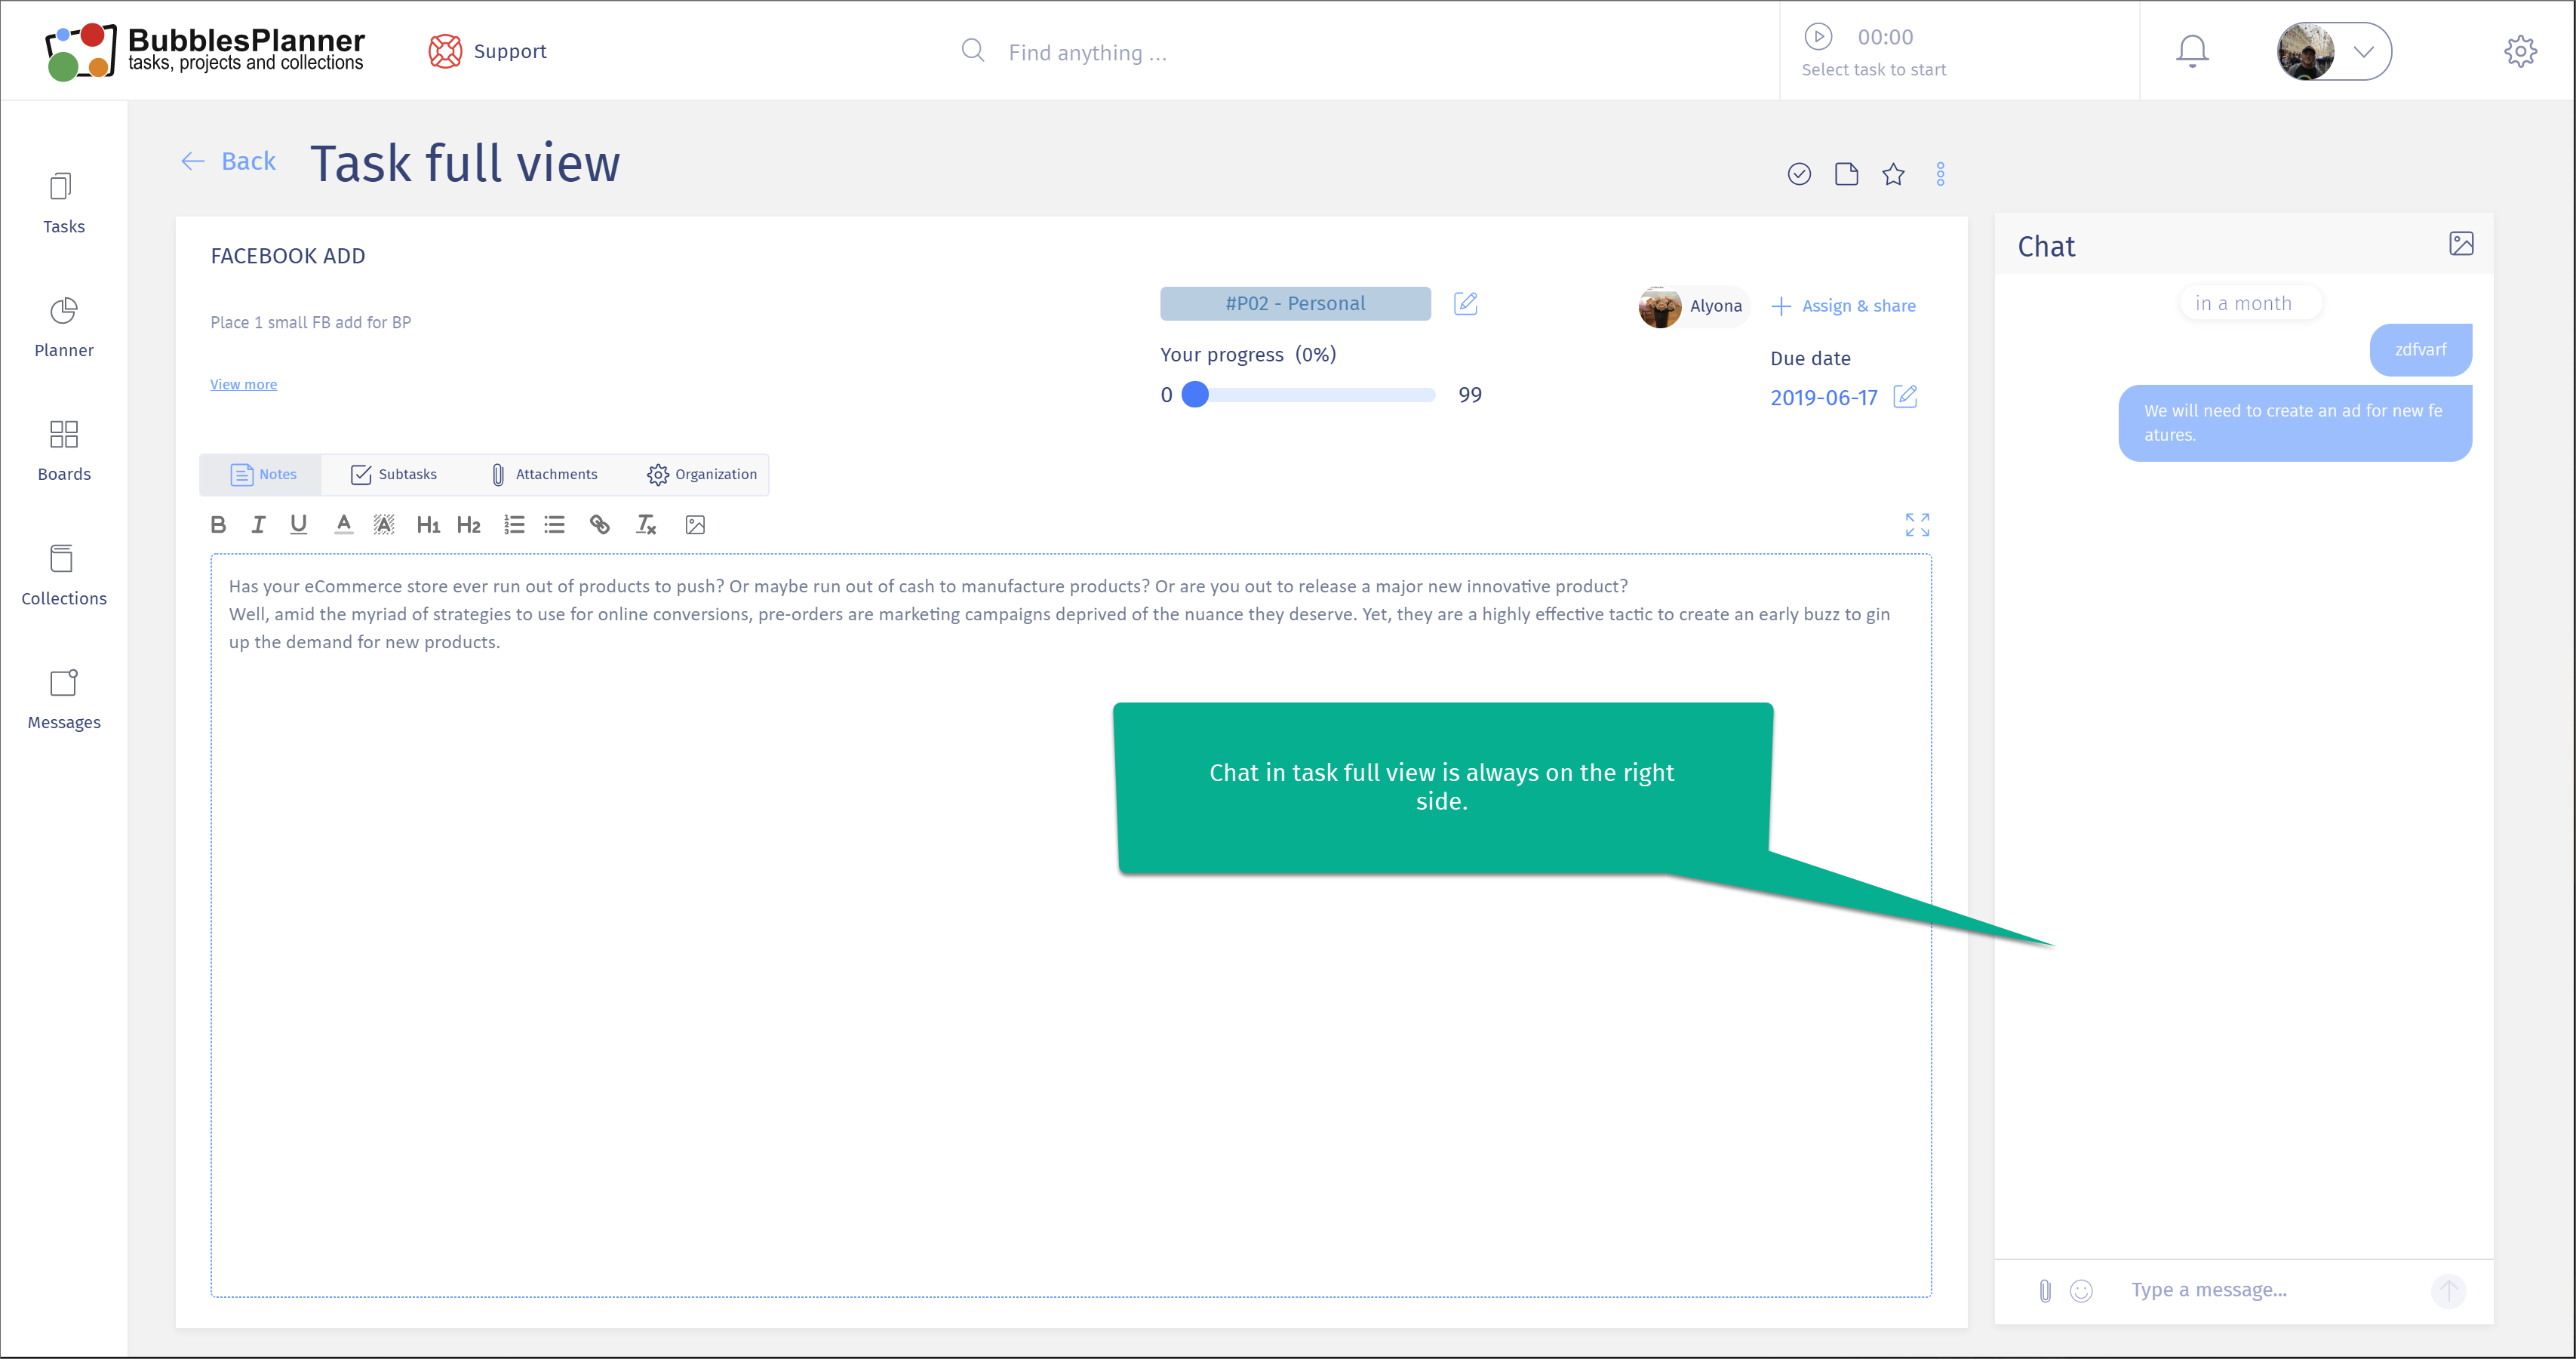The image size is (2576, 1359).
Task: Click the due date 2019-06-17
Action: (1823, 397)
